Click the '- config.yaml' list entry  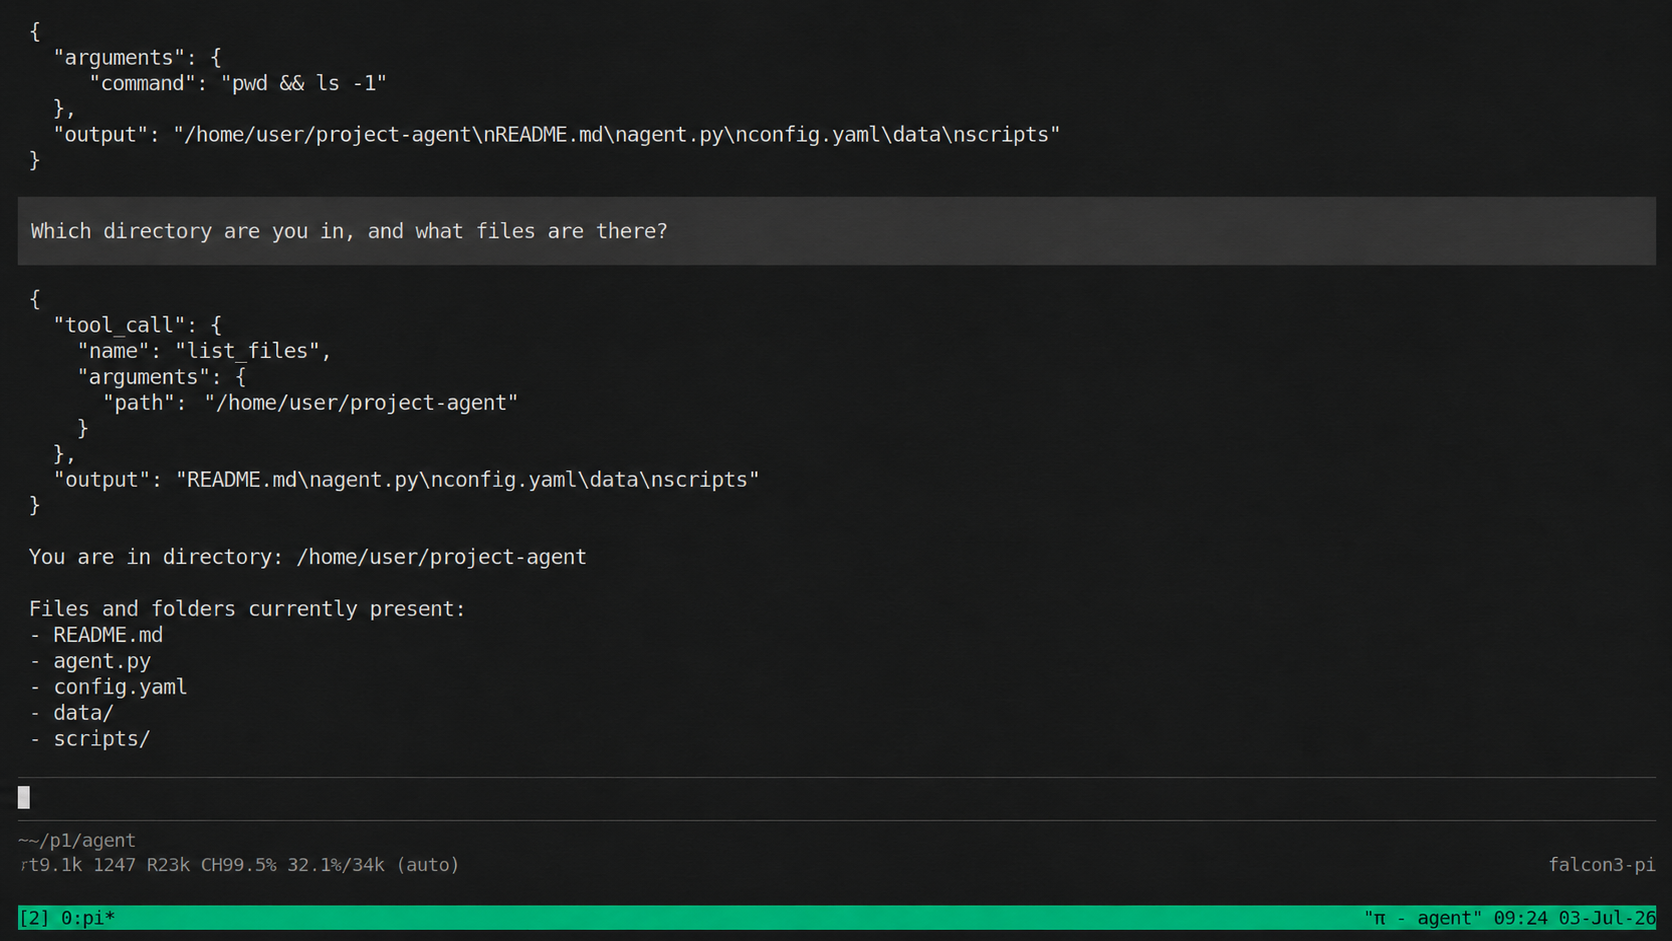click(108, 687)
